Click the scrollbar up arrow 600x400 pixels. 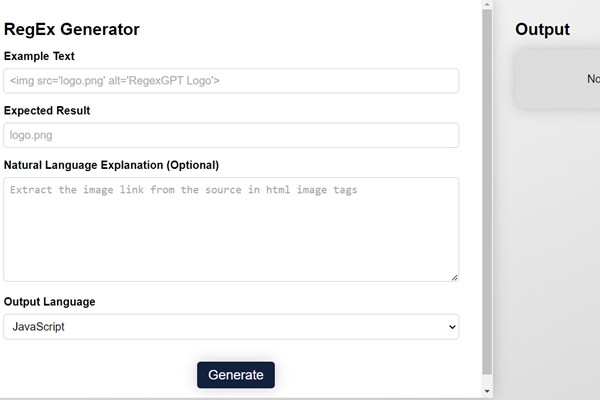[x=487, y=6]
